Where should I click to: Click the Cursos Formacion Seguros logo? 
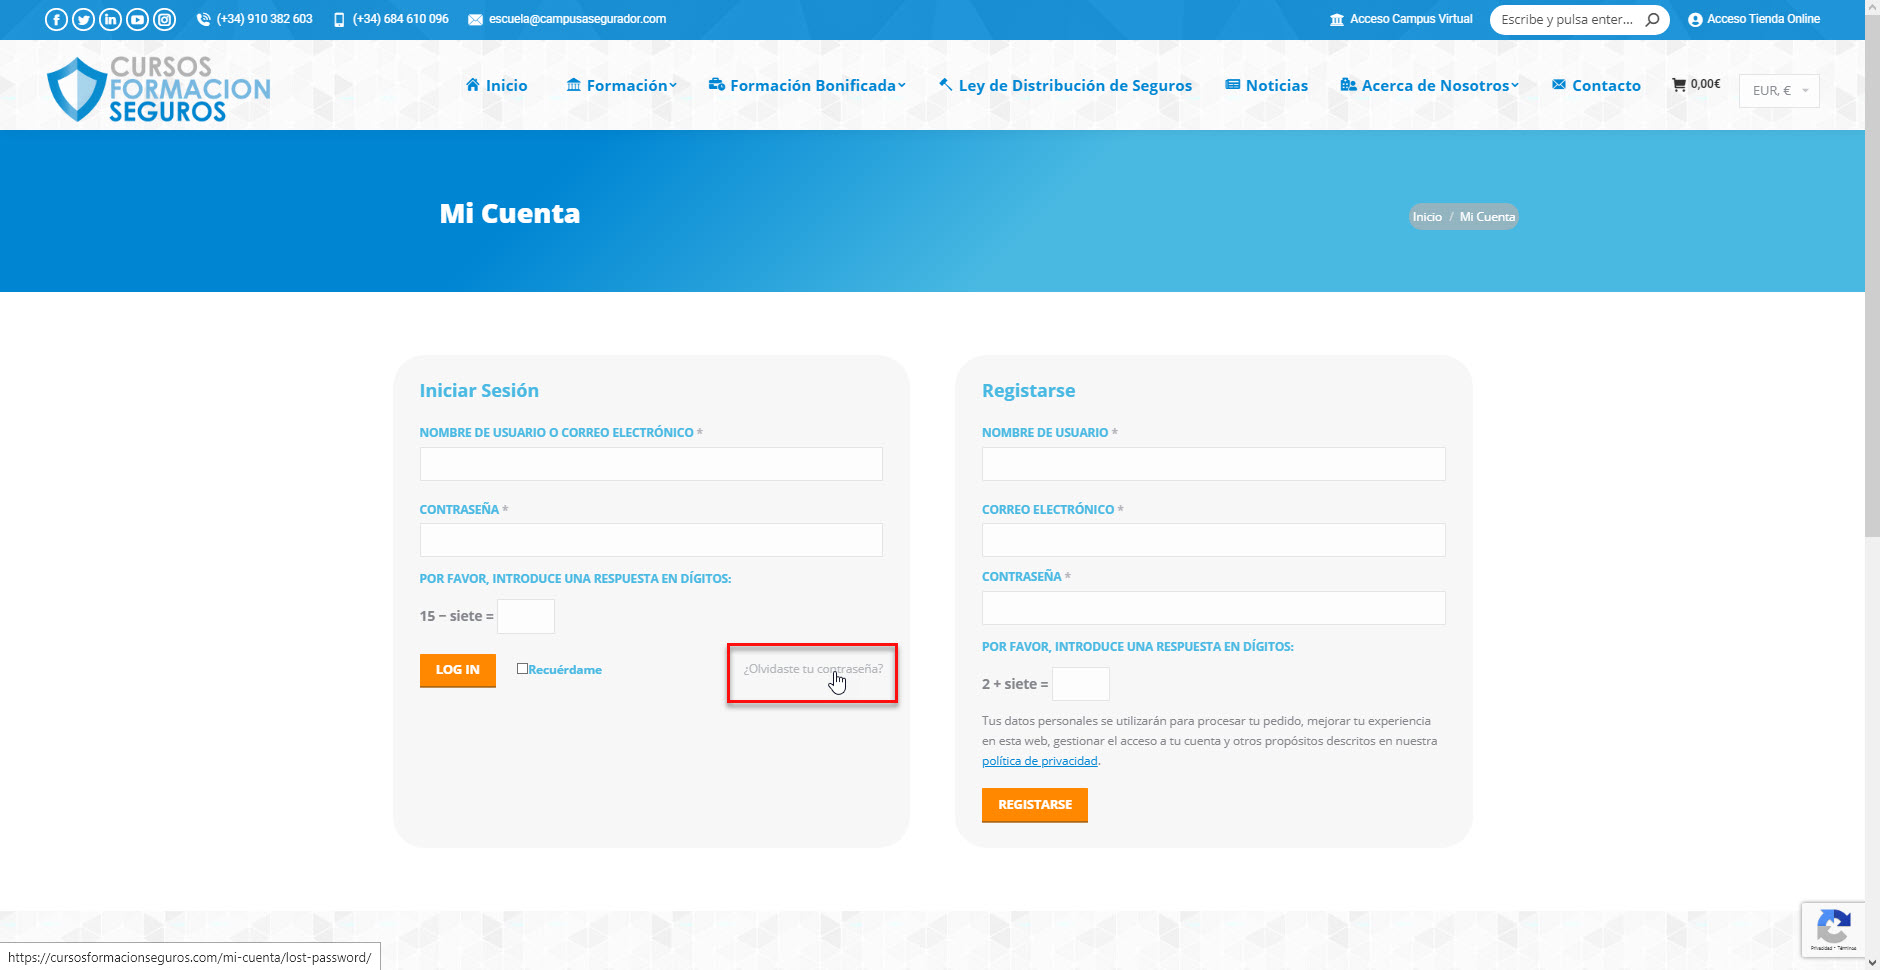tap(159, 88)
